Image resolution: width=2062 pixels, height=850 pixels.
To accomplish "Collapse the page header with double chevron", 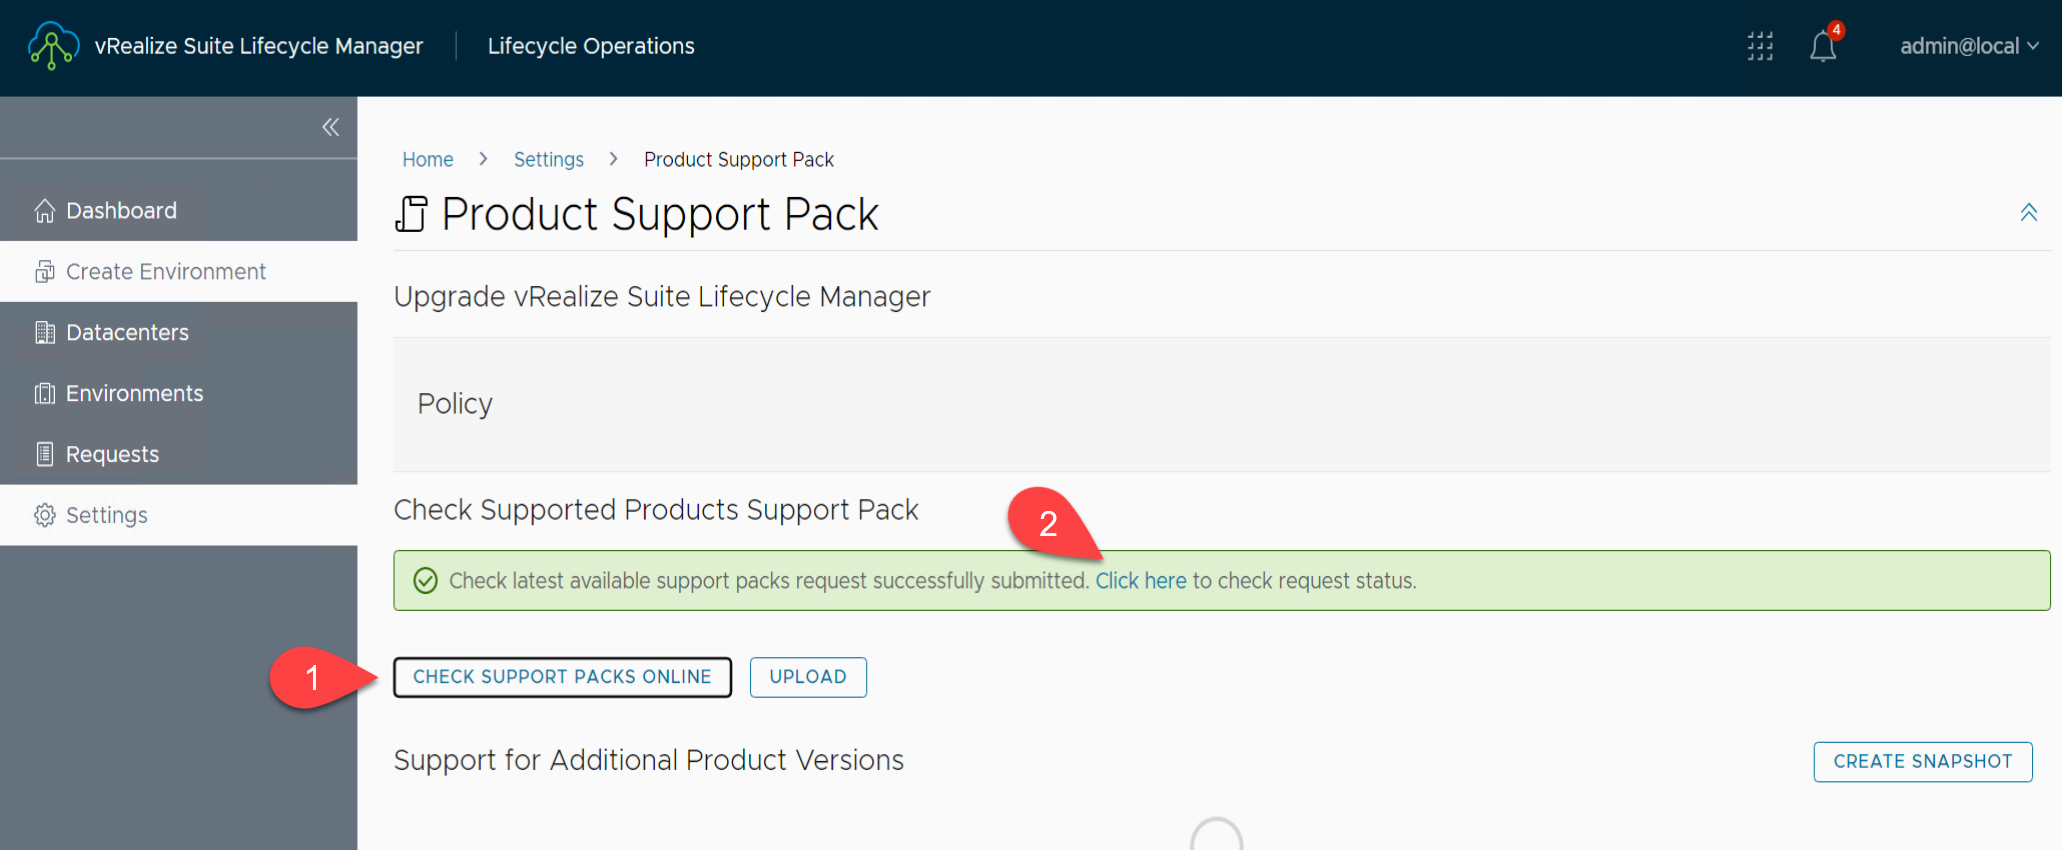I will pyautogui.click(x=2028, y=212).
